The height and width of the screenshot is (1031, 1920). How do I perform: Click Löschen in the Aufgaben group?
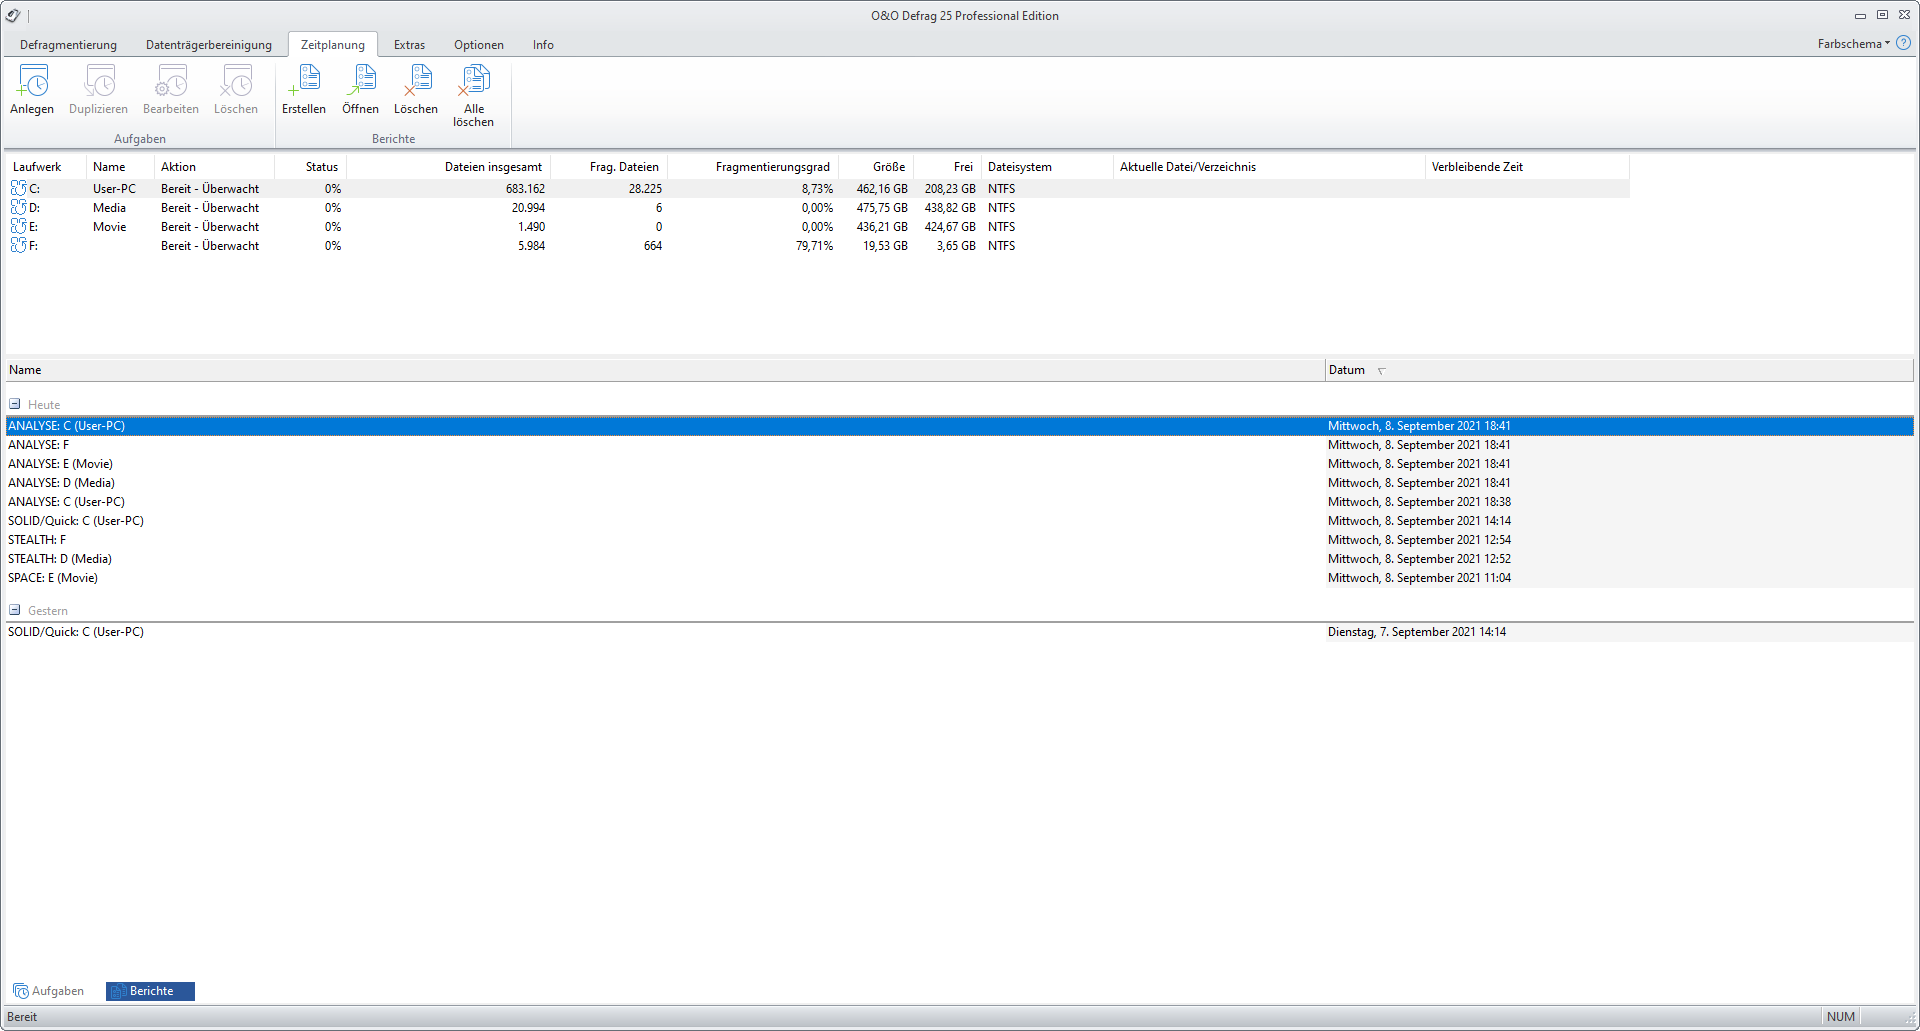236,90
